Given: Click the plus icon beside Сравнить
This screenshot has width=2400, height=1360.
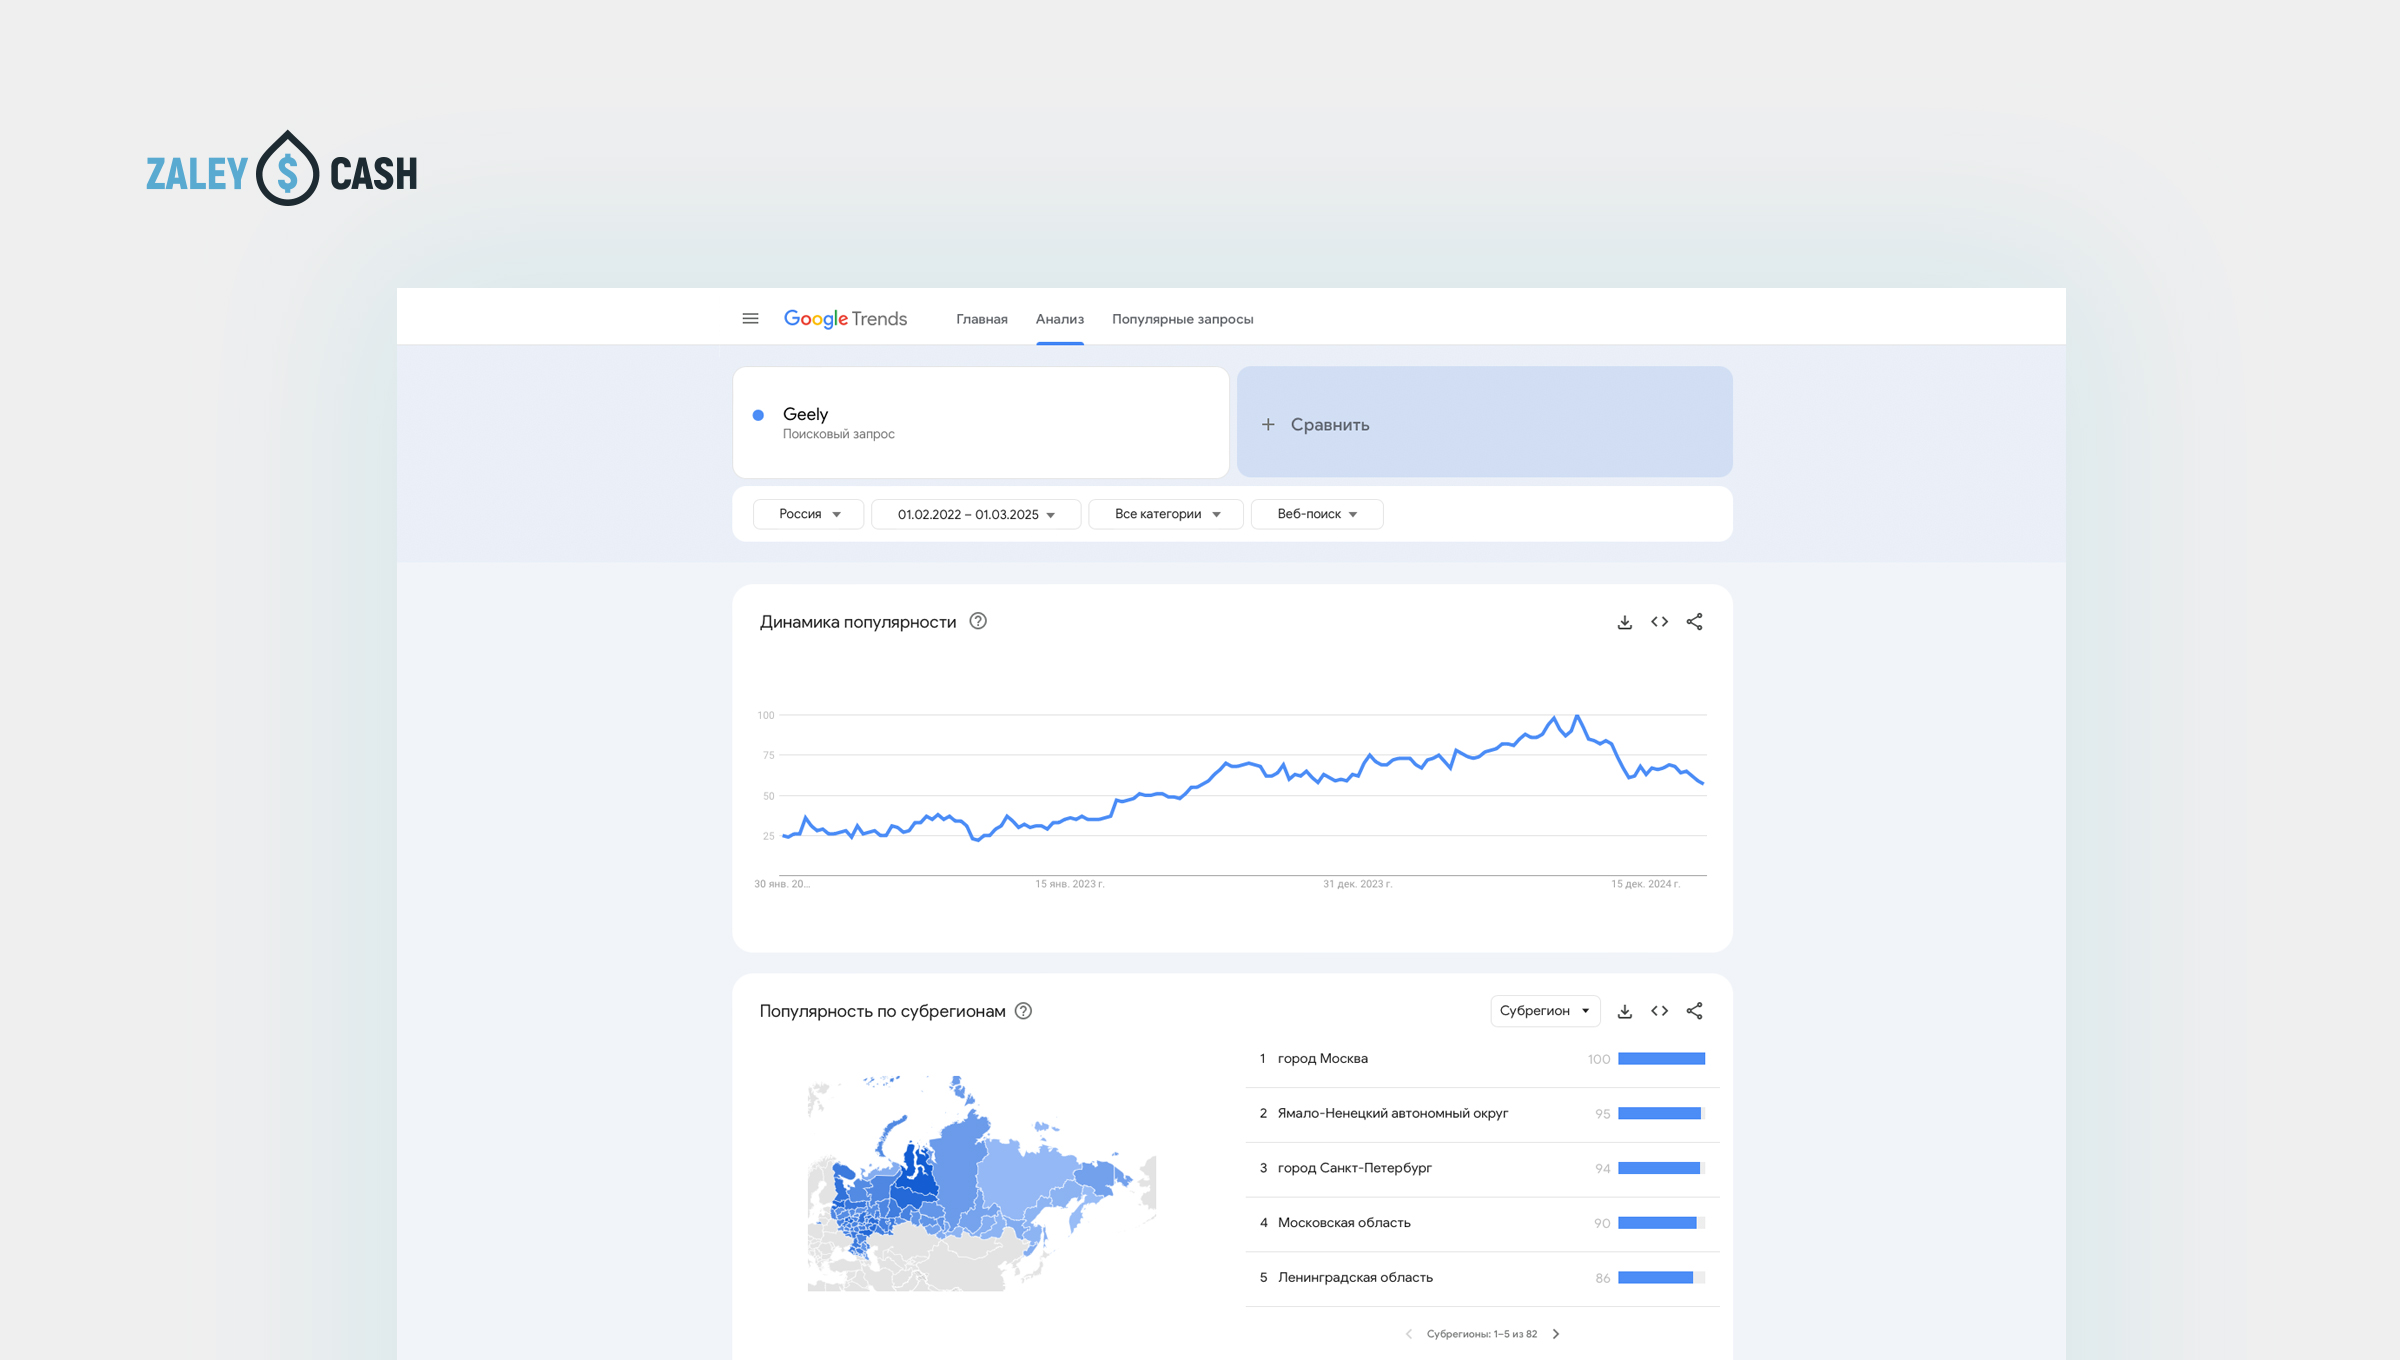Looking at the screenshot, I should [1268, 424].
